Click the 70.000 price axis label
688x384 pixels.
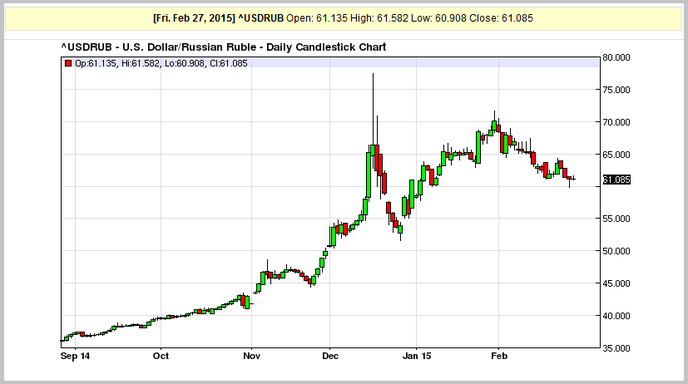coord(616,122)
